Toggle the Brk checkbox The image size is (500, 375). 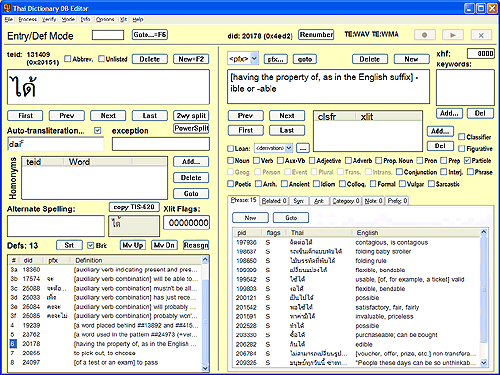click(x=90, y=245)
